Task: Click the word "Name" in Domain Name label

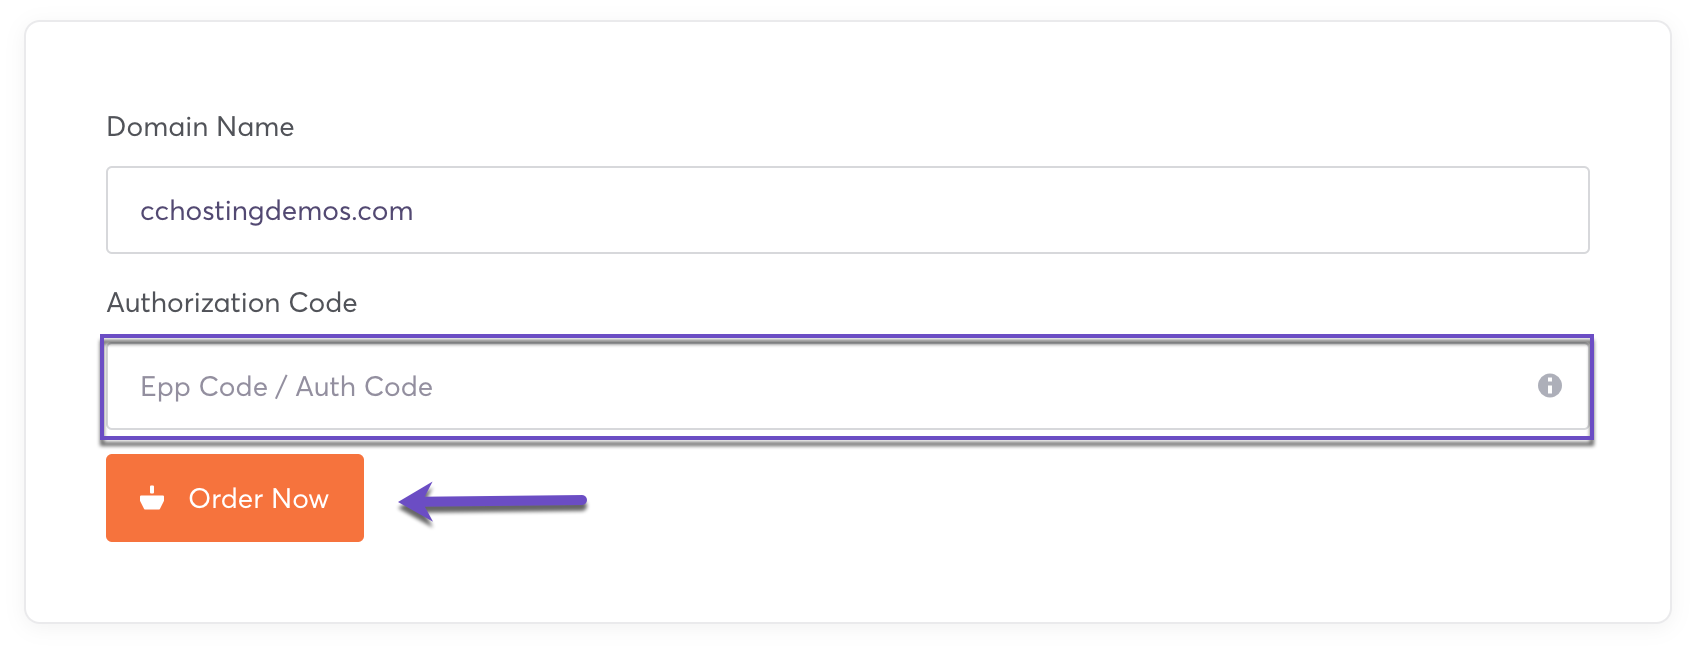Action: (x=255, y=127)
